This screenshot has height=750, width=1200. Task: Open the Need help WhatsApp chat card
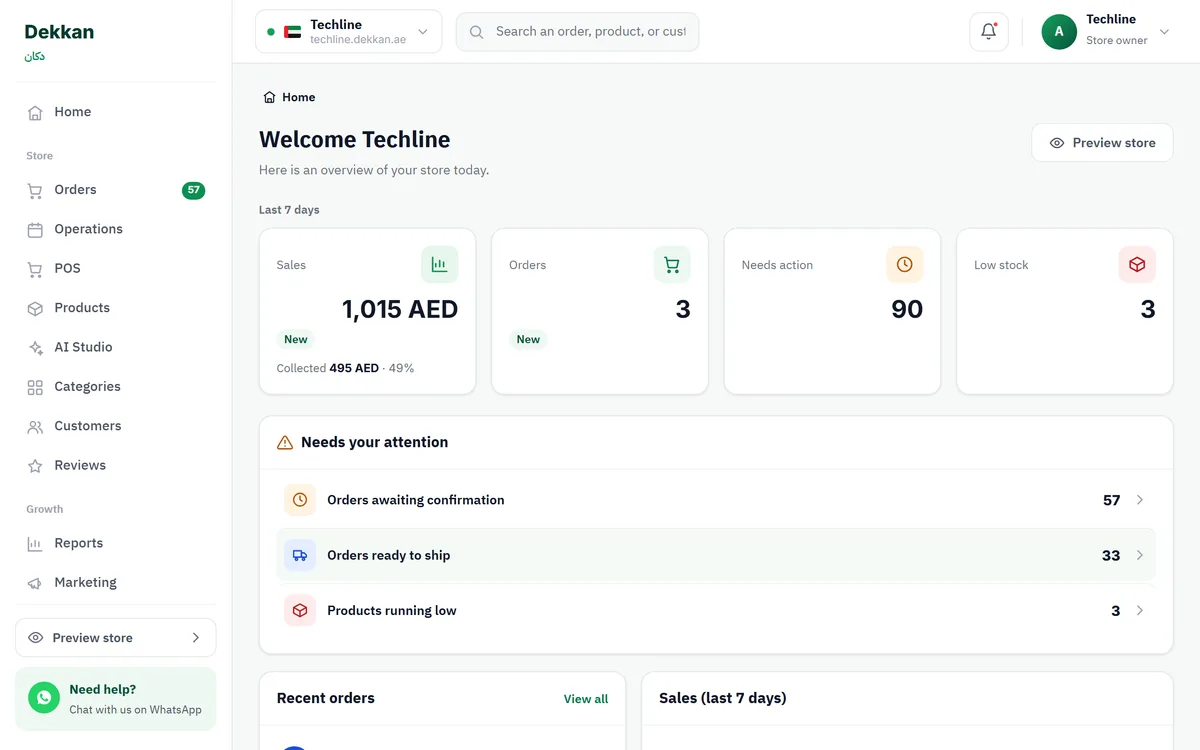[116, 699]
